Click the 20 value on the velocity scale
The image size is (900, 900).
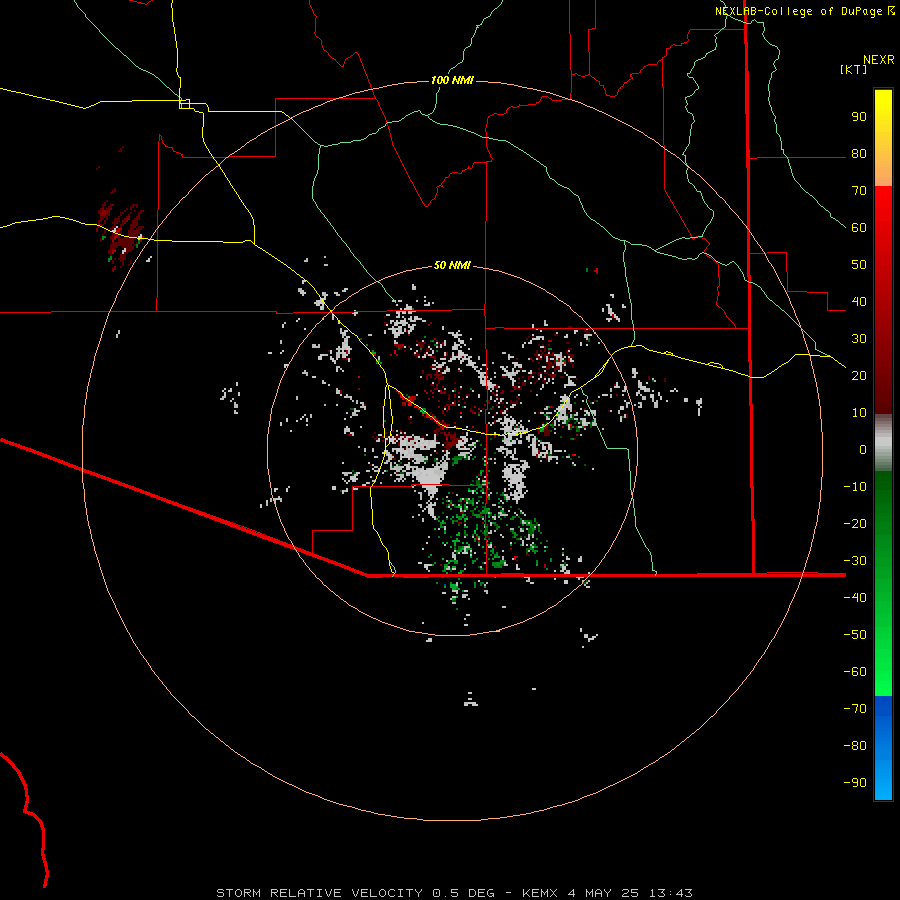(x=859, y=376)
